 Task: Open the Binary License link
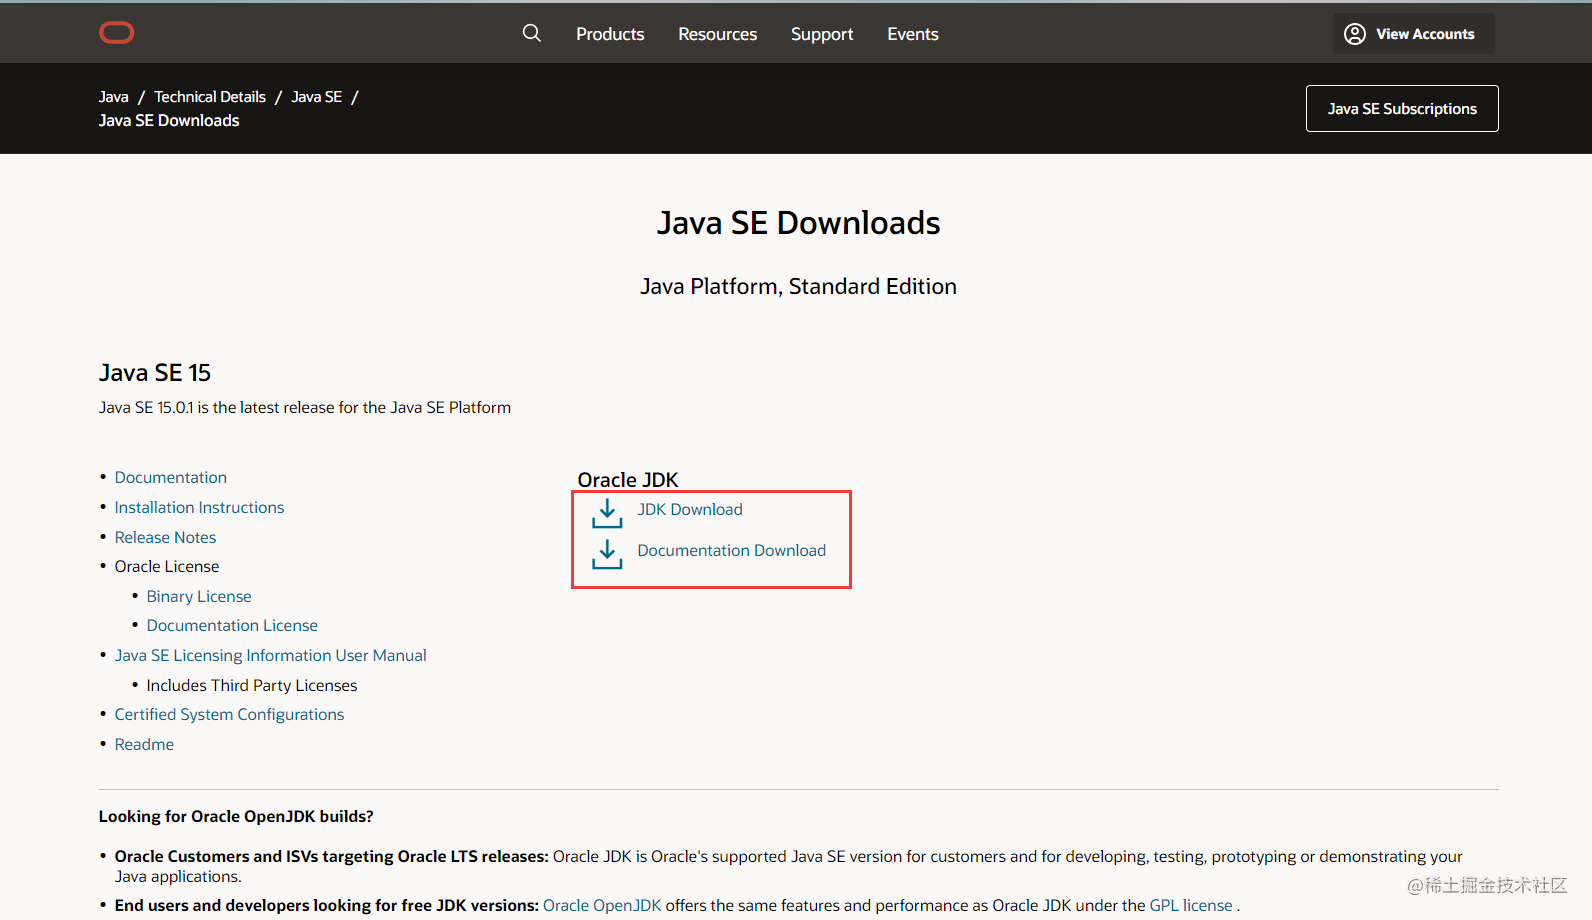click(x=199, y=596)
